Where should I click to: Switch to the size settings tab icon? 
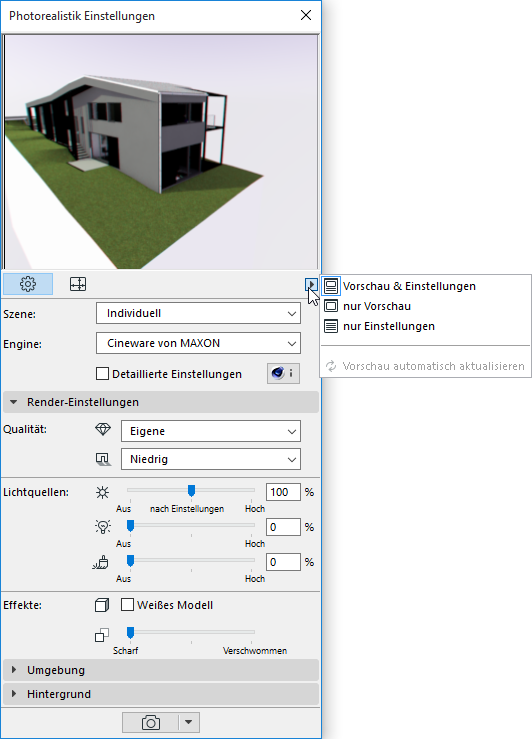(x=78, y=284)
